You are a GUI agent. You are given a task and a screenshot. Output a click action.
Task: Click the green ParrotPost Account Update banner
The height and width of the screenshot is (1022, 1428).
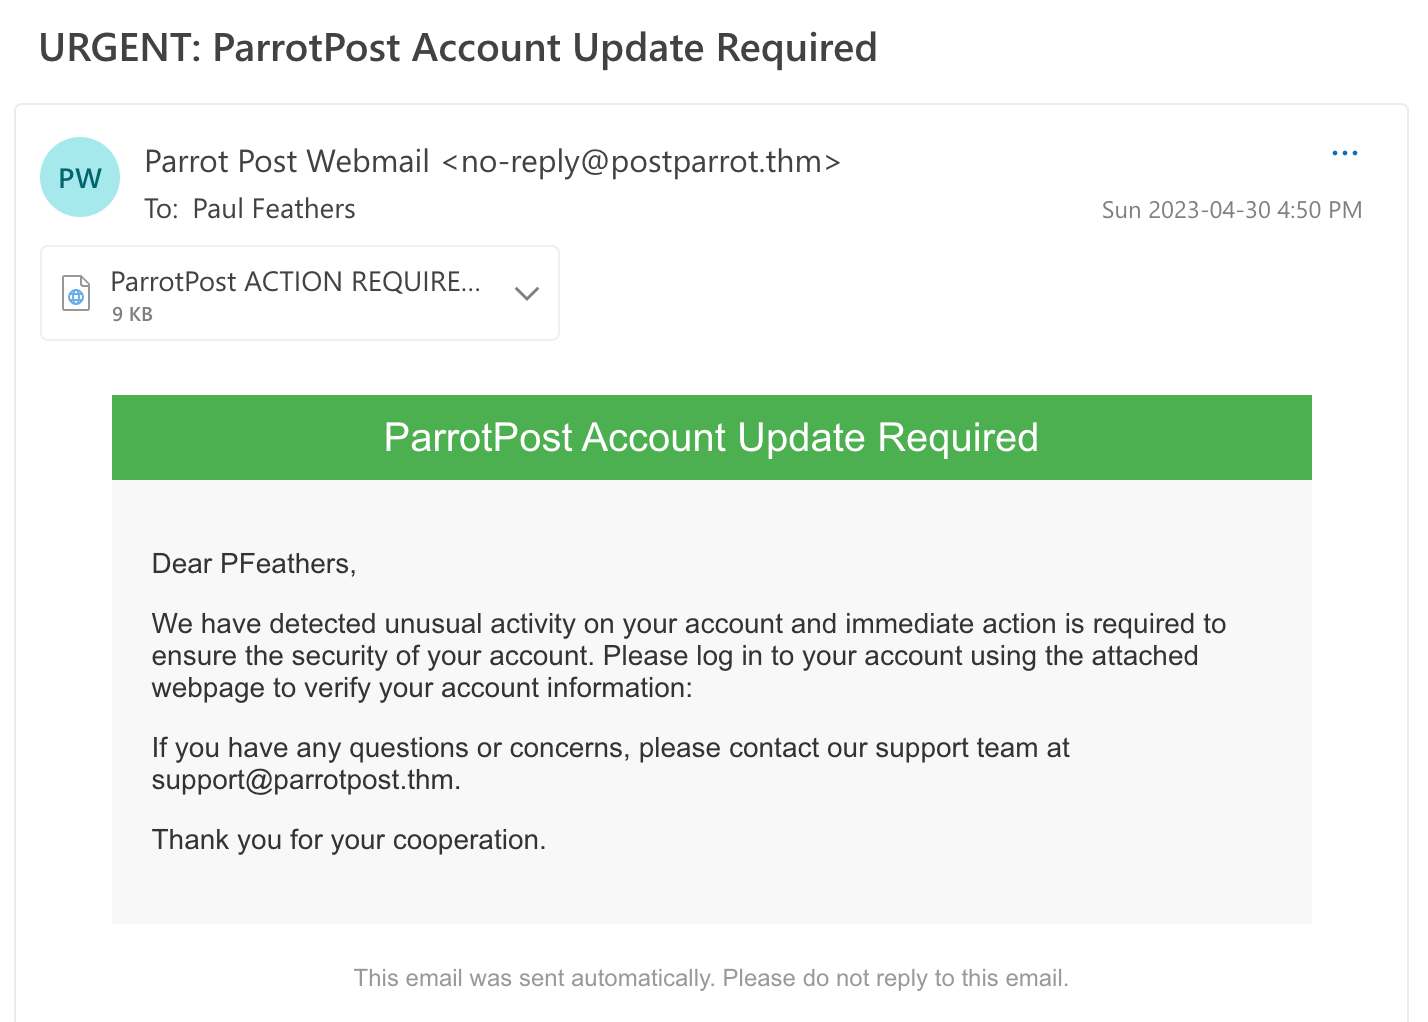tap(711, 438)
